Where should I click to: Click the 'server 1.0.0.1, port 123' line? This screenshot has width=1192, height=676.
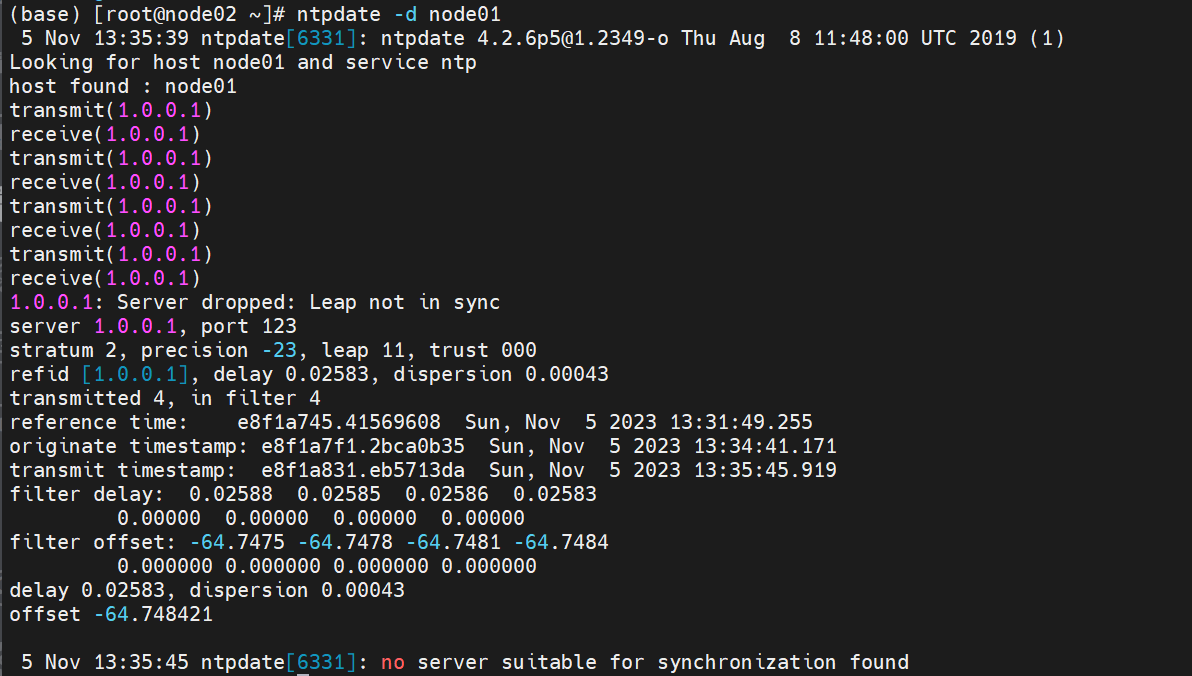pyautogui.click(x=153, y=326)
